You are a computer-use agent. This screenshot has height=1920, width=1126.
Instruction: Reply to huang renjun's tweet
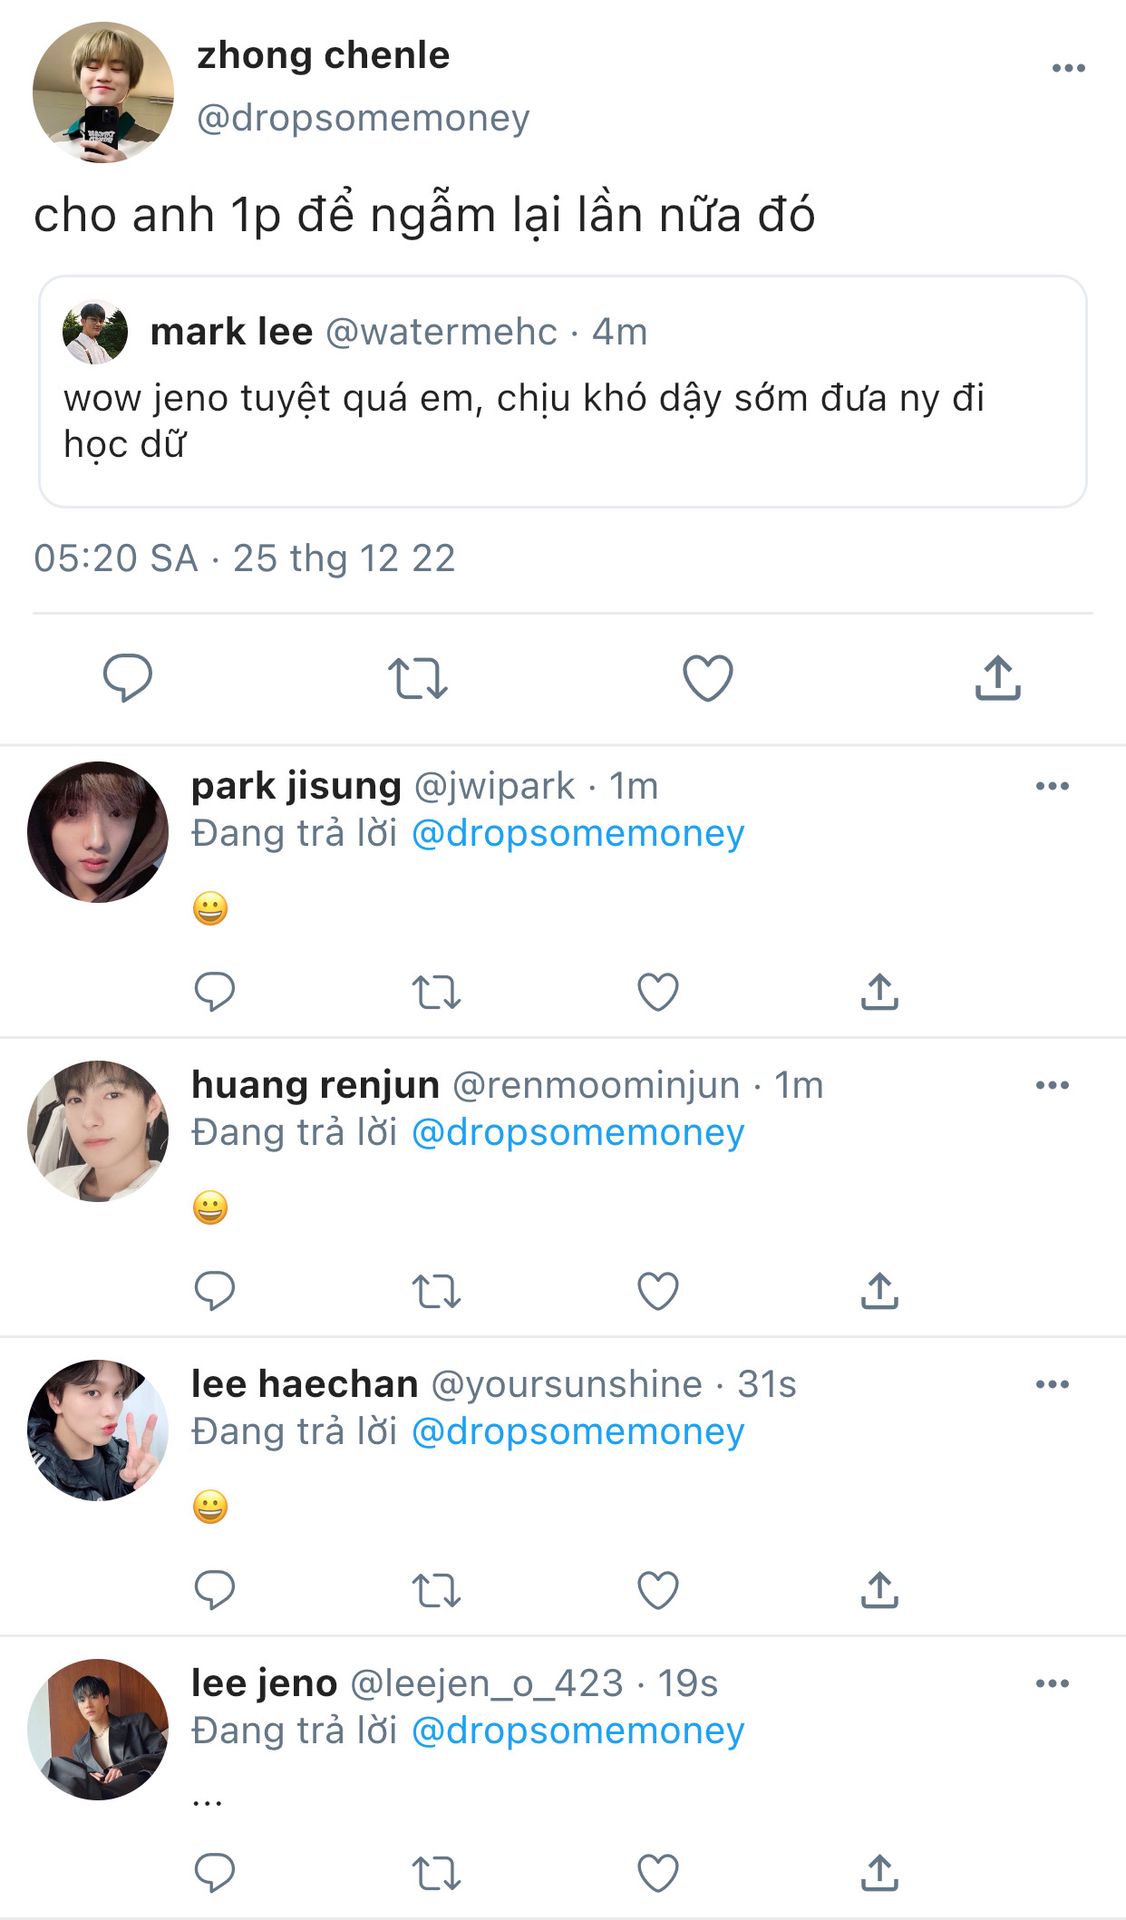[214, 1291]
